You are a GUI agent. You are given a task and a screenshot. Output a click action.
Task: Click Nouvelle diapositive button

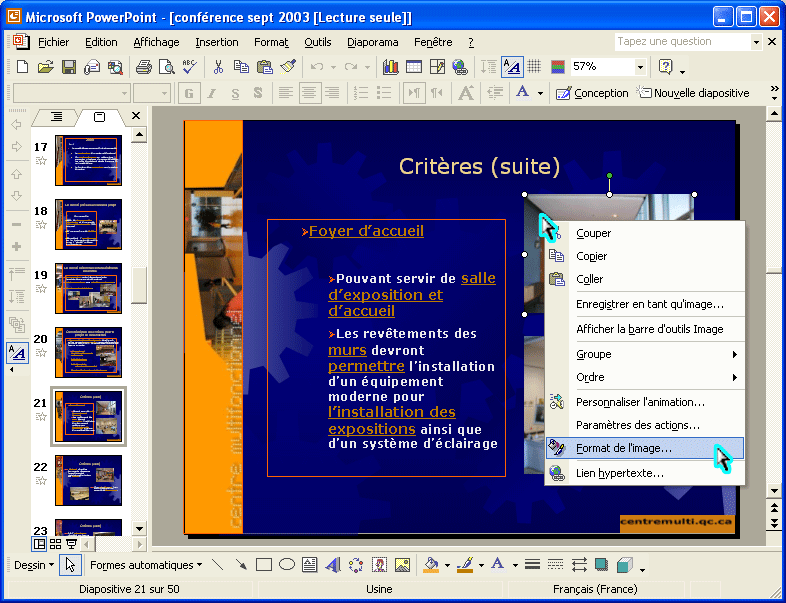(693, 93)
